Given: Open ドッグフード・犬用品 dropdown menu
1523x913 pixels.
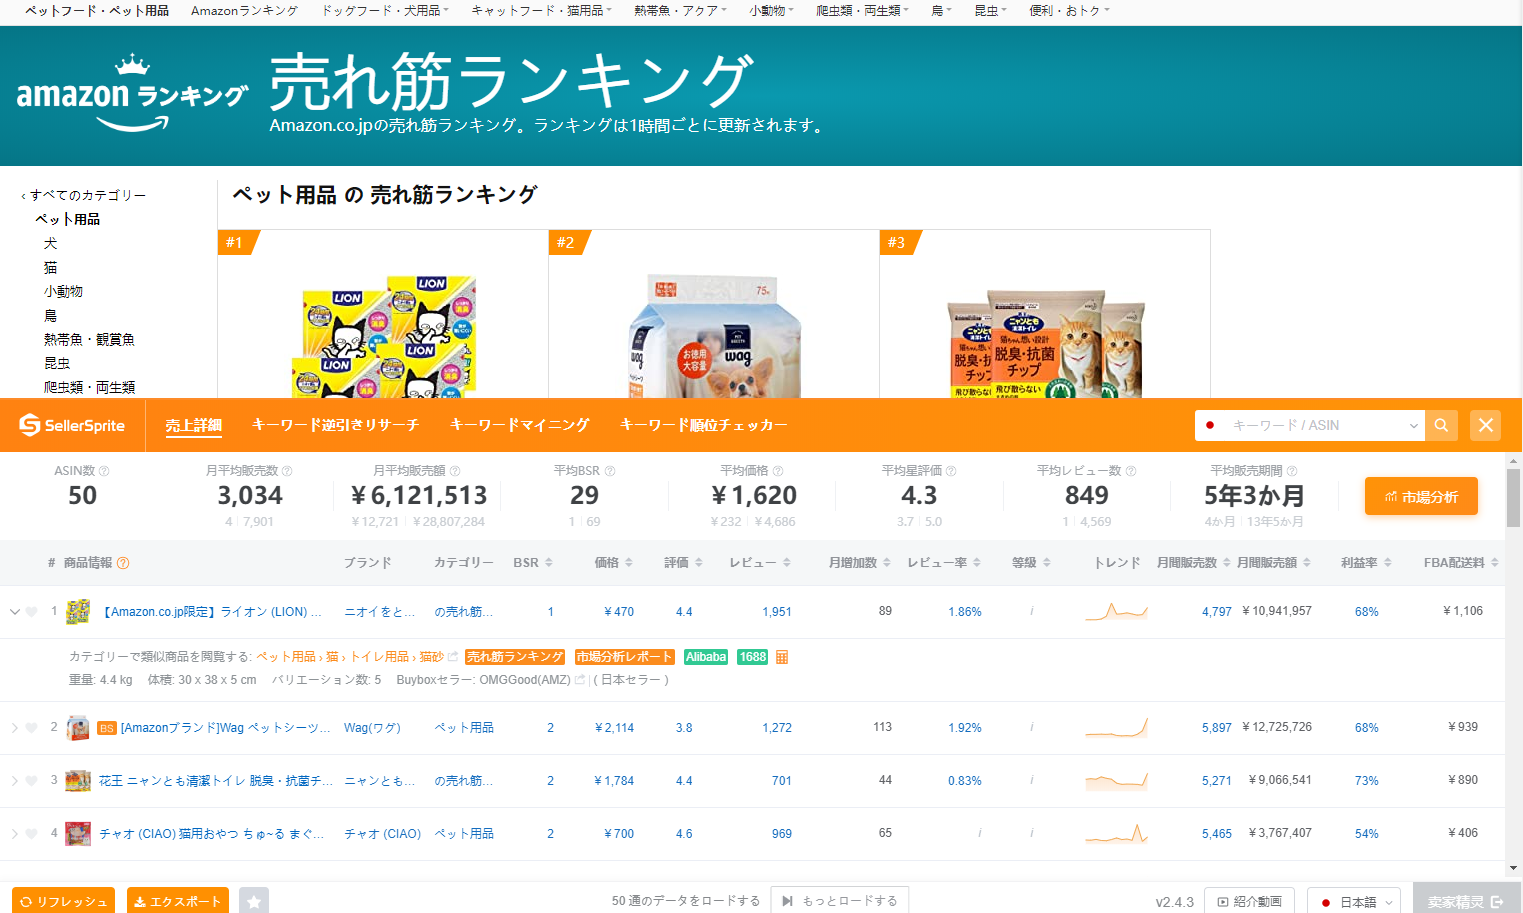Looking at the screenshot, I should tap(385, 10).
